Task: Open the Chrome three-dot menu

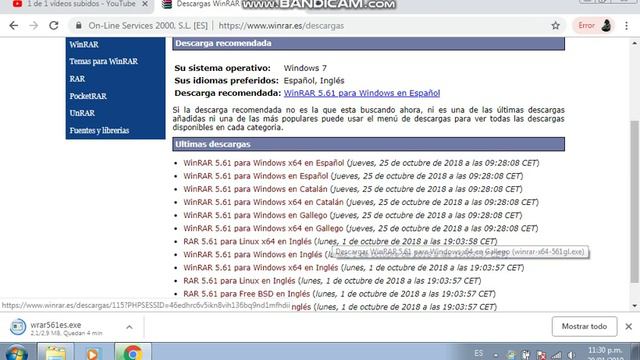Action: (x=627, y=26)
